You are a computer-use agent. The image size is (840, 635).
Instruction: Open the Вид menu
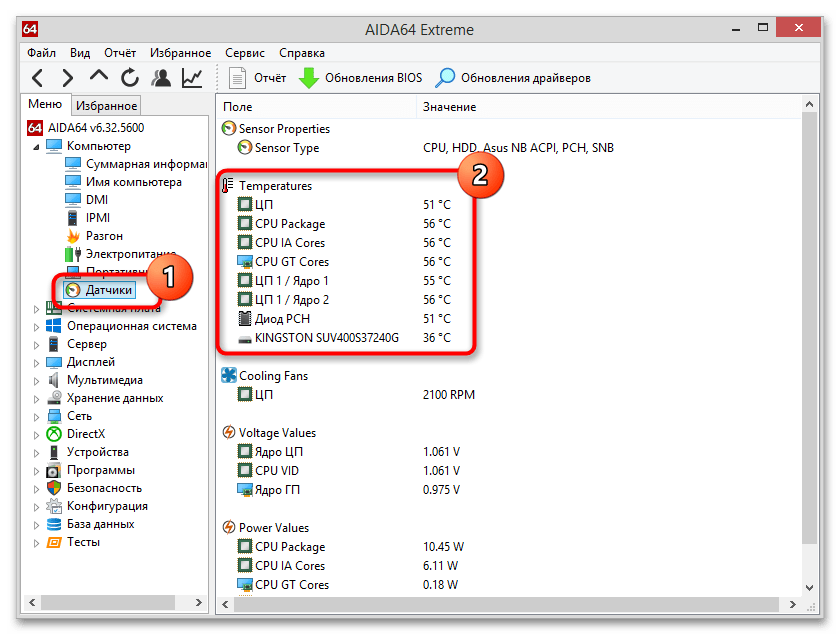80,53
